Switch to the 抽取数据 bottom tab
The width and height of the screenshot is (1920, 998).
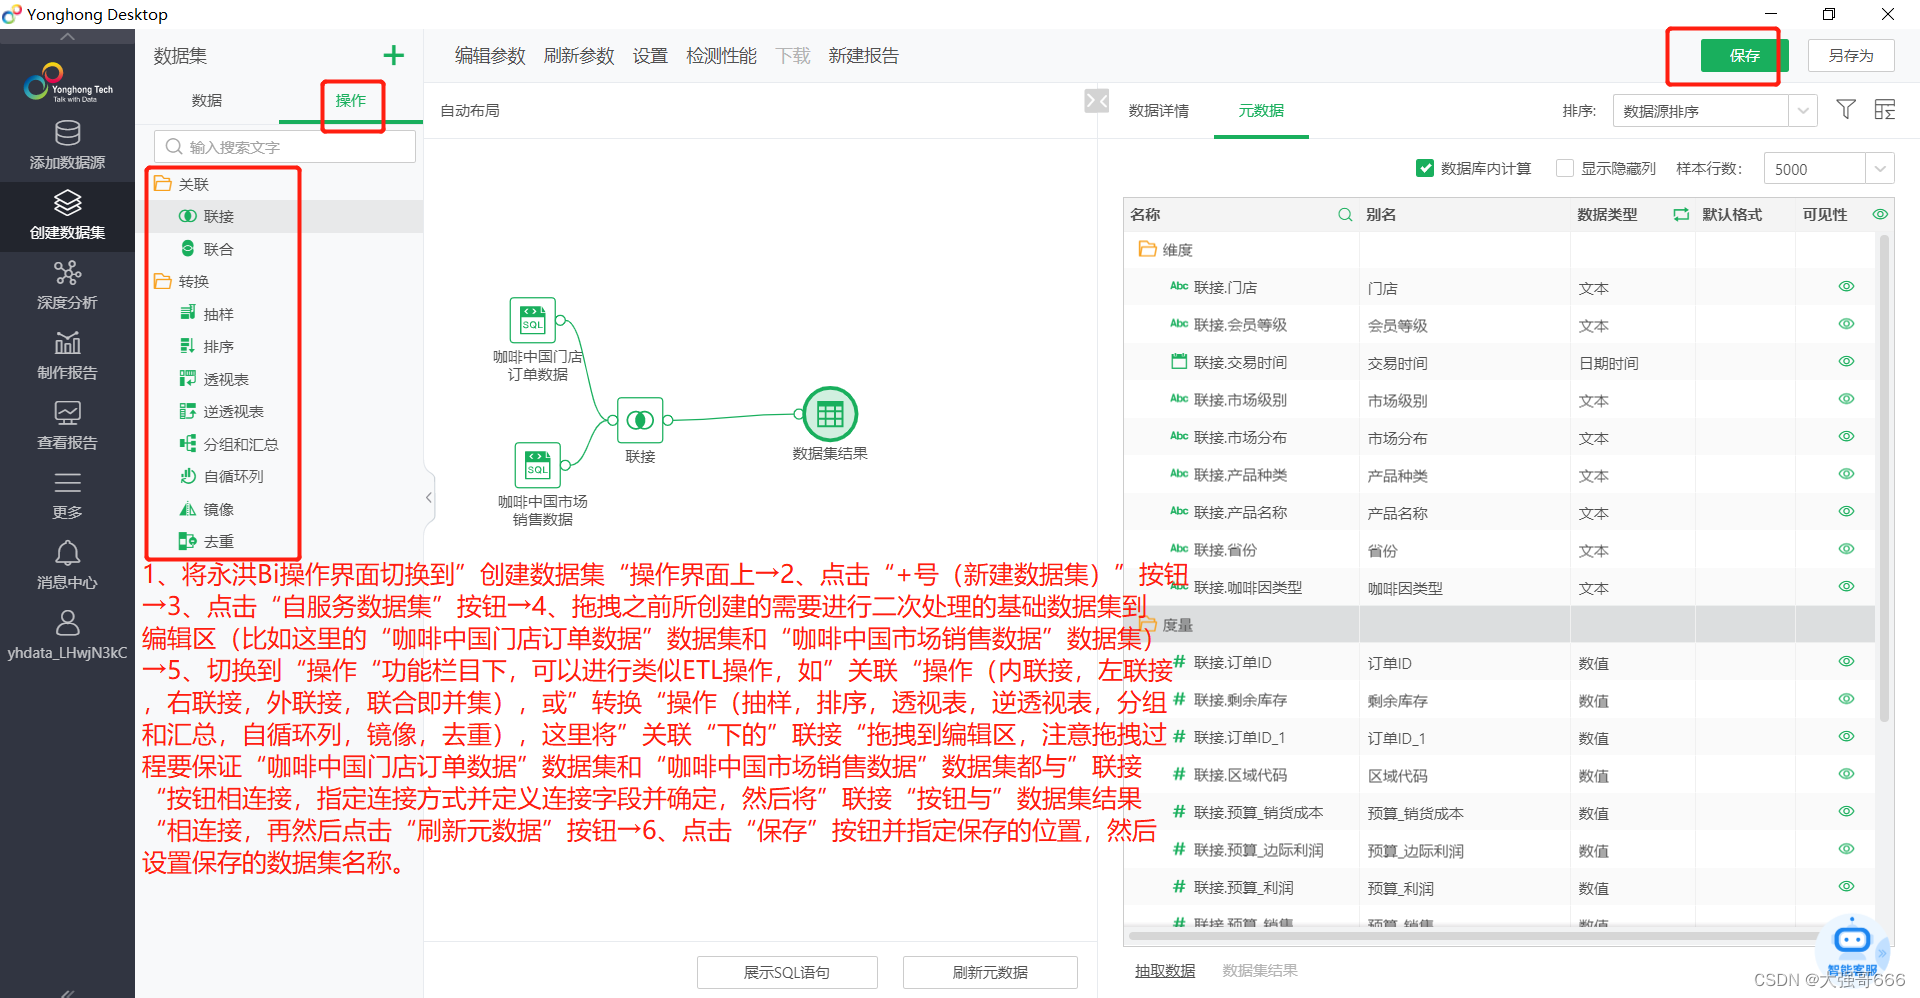pos(1165,971)
